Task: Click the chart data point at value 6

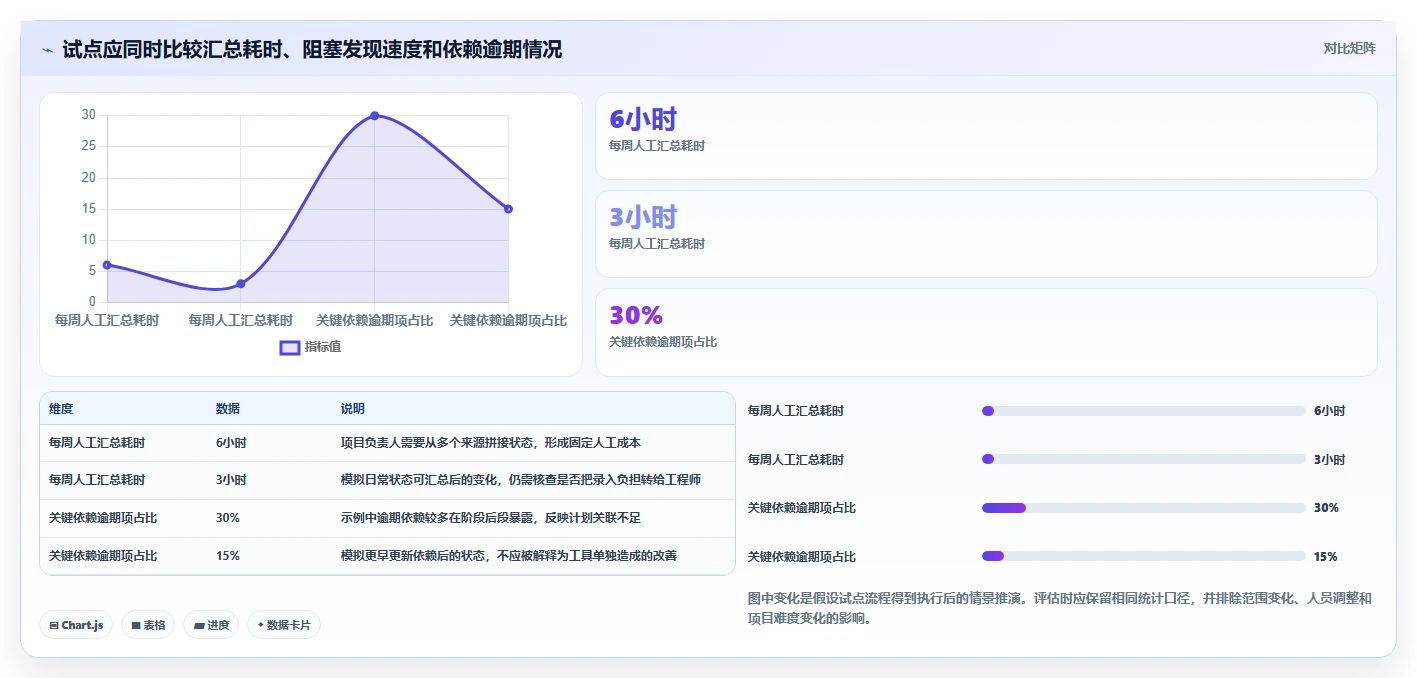Action: [107, 265]
